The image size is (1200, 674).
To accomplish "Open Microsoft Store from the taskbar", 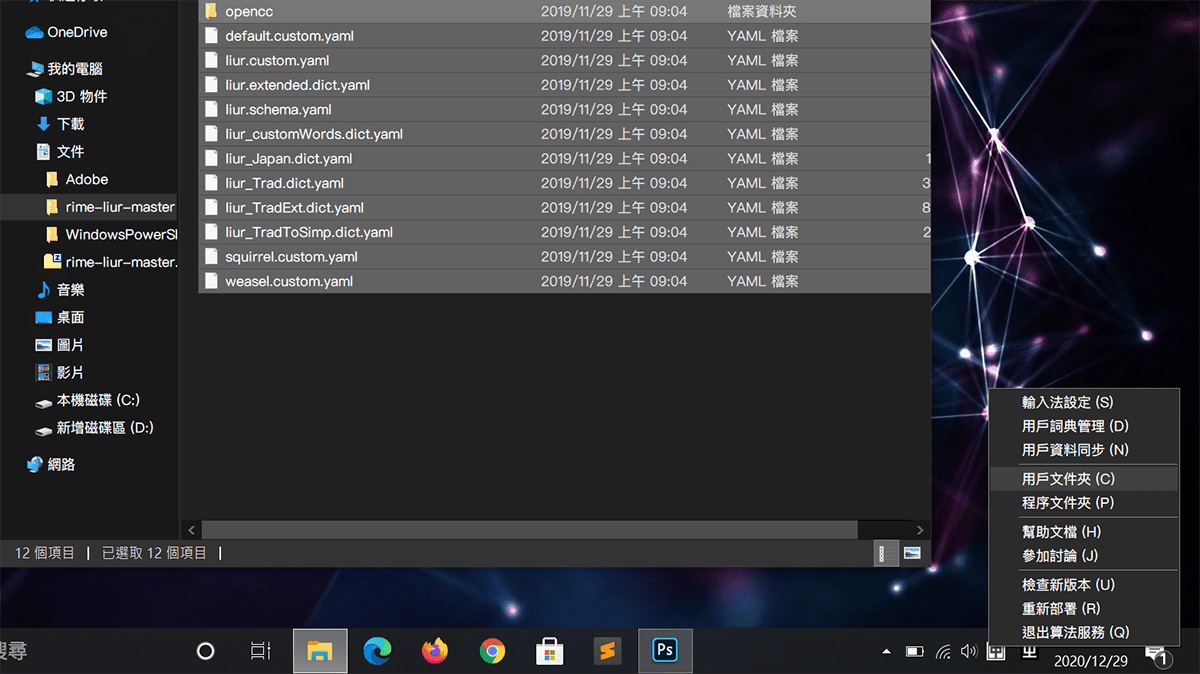I will 549,651.
